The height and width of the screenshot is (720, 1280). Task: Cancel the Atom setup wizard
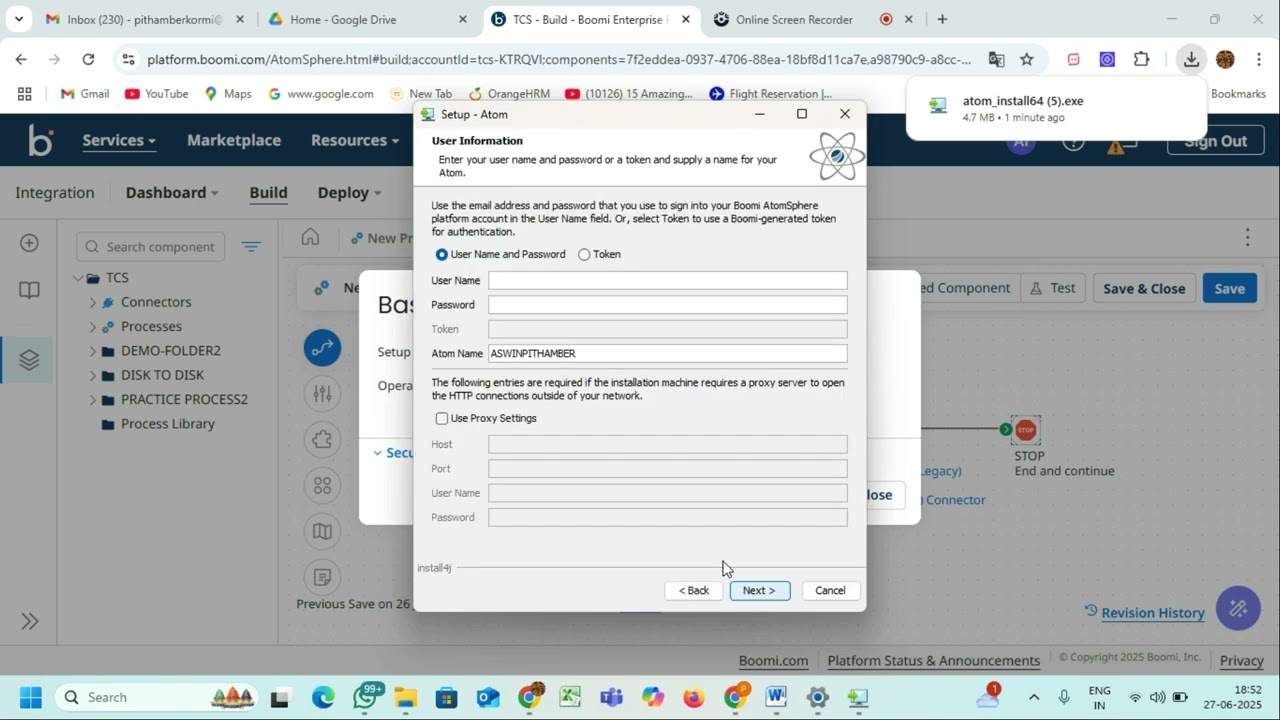tap(830, 590)
